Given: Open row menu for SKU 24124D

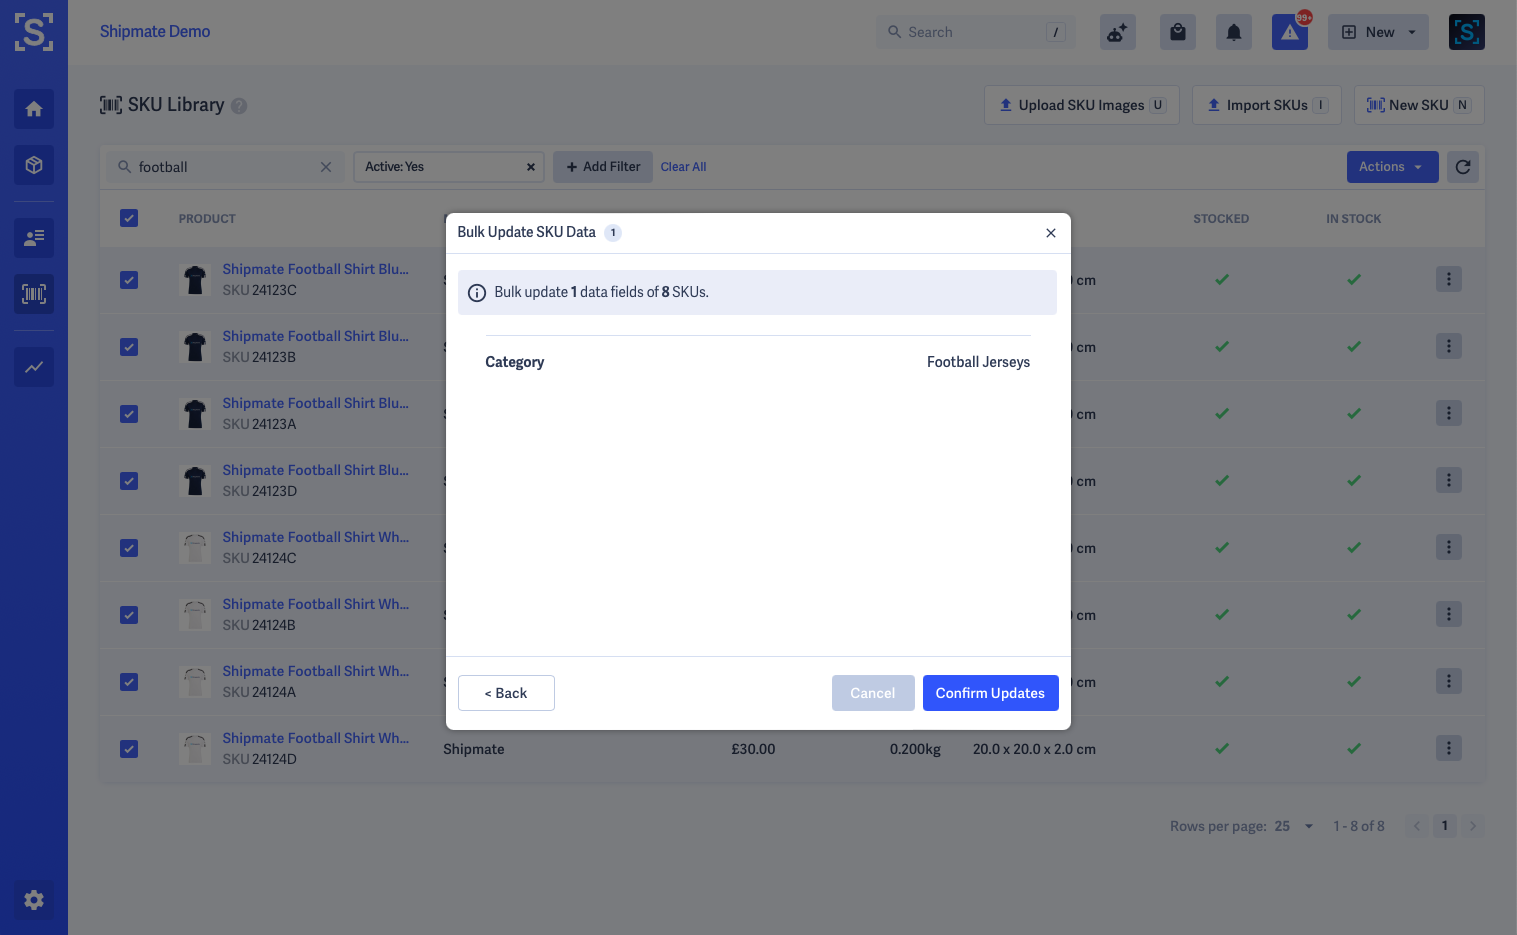Looking at the screenshot, I should click(1449, 748).
